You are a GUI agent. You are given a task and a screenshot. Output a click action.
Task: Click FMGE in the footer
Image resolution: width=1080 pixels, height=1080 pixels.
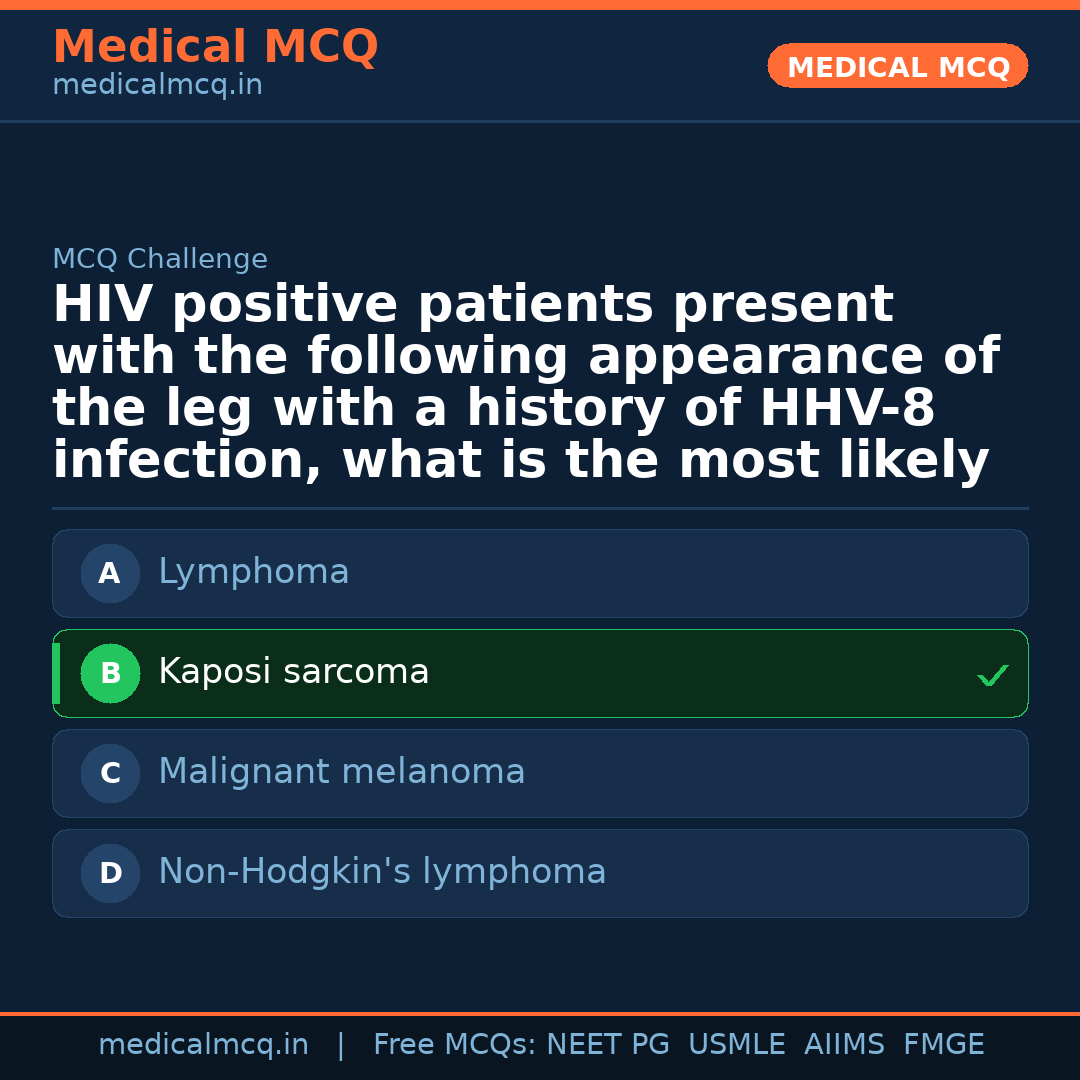(x=944, y=1045)
